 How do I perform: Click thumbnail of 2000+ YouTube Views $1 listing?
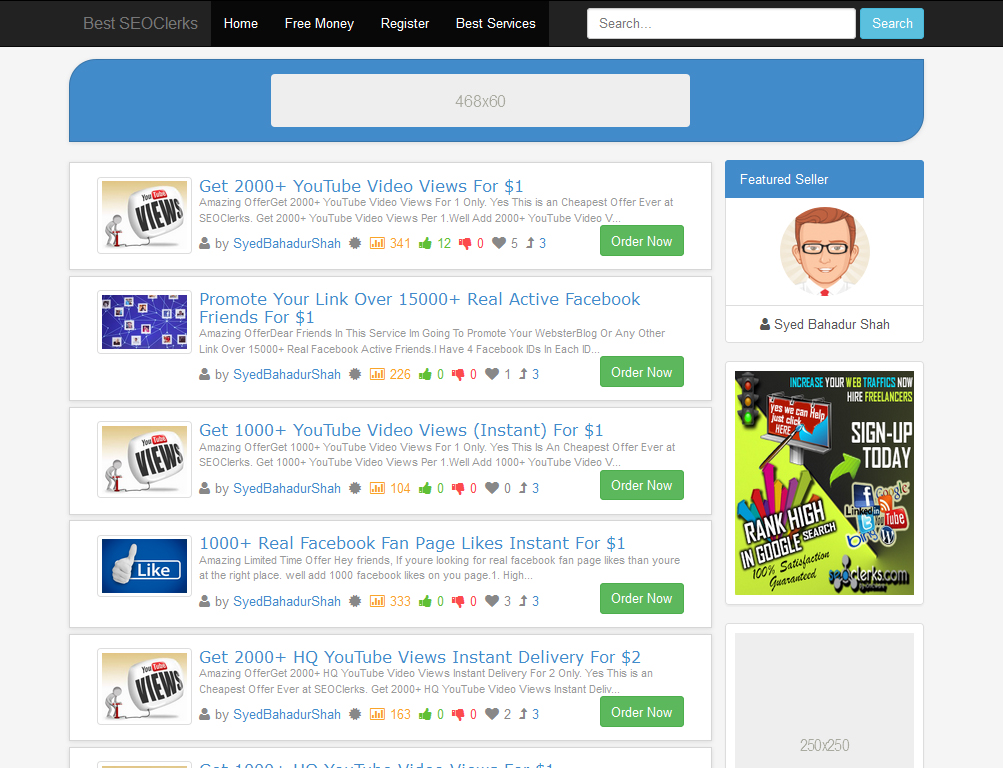tap(145, 216)
